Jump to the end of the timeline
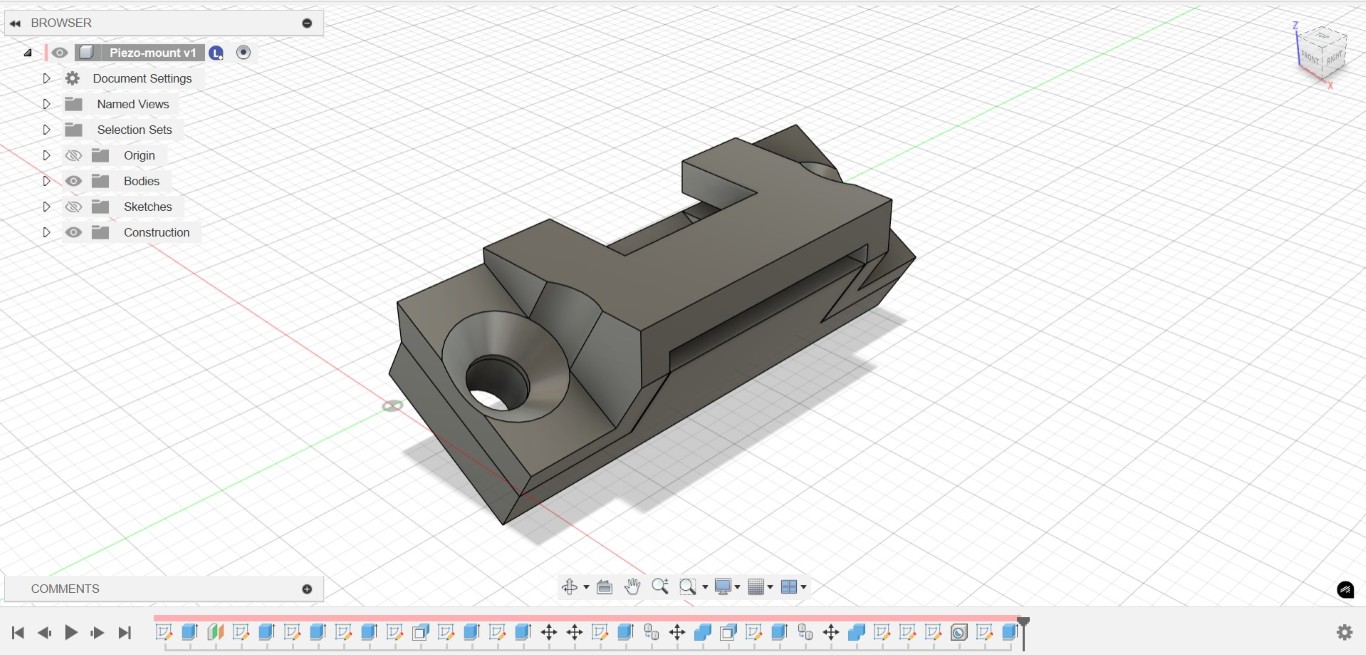This screenshot has width=1366, height=655. point(125,633)
